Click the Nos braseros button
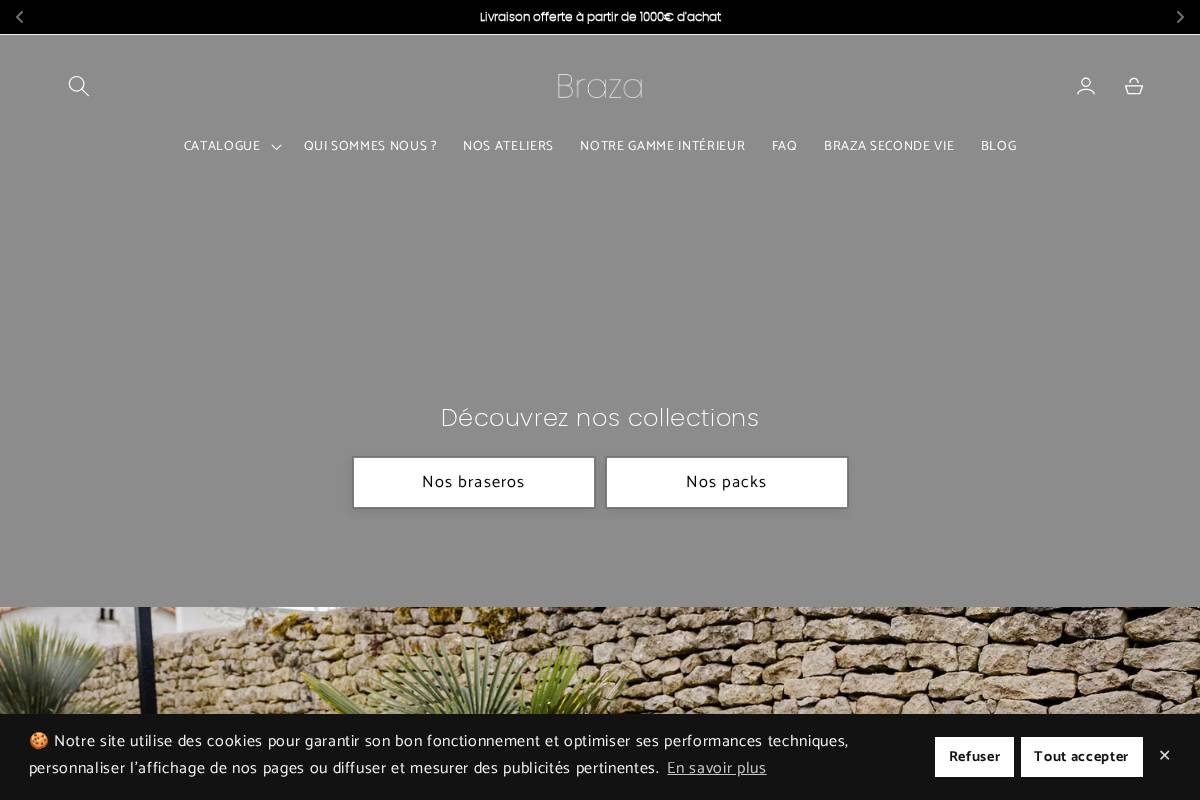 click(x=473, y=482)
